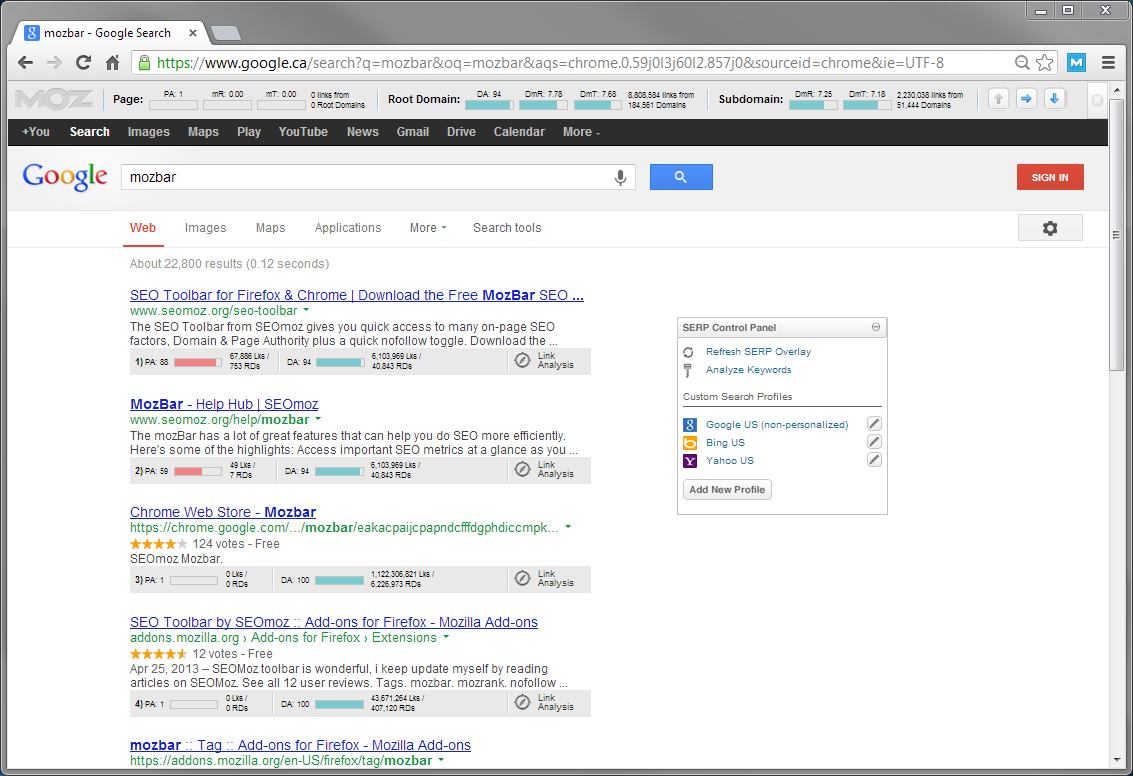1133x776 pixels.
Task: Expand dropdown arrow beside addons.mozilla.org Extensions
Action: [x=446, y=638]
